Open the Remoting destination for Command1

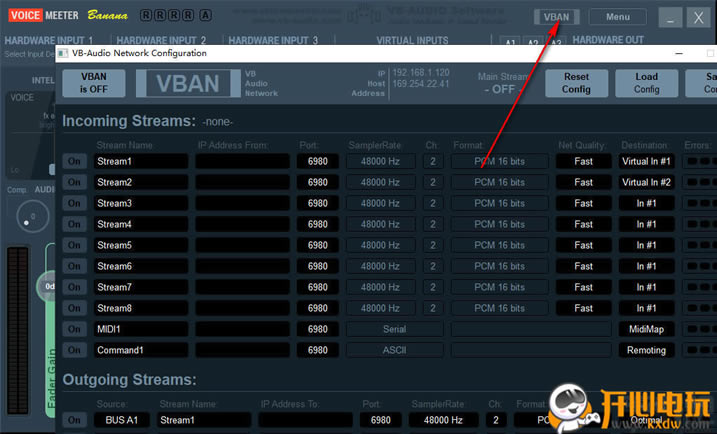646,350
